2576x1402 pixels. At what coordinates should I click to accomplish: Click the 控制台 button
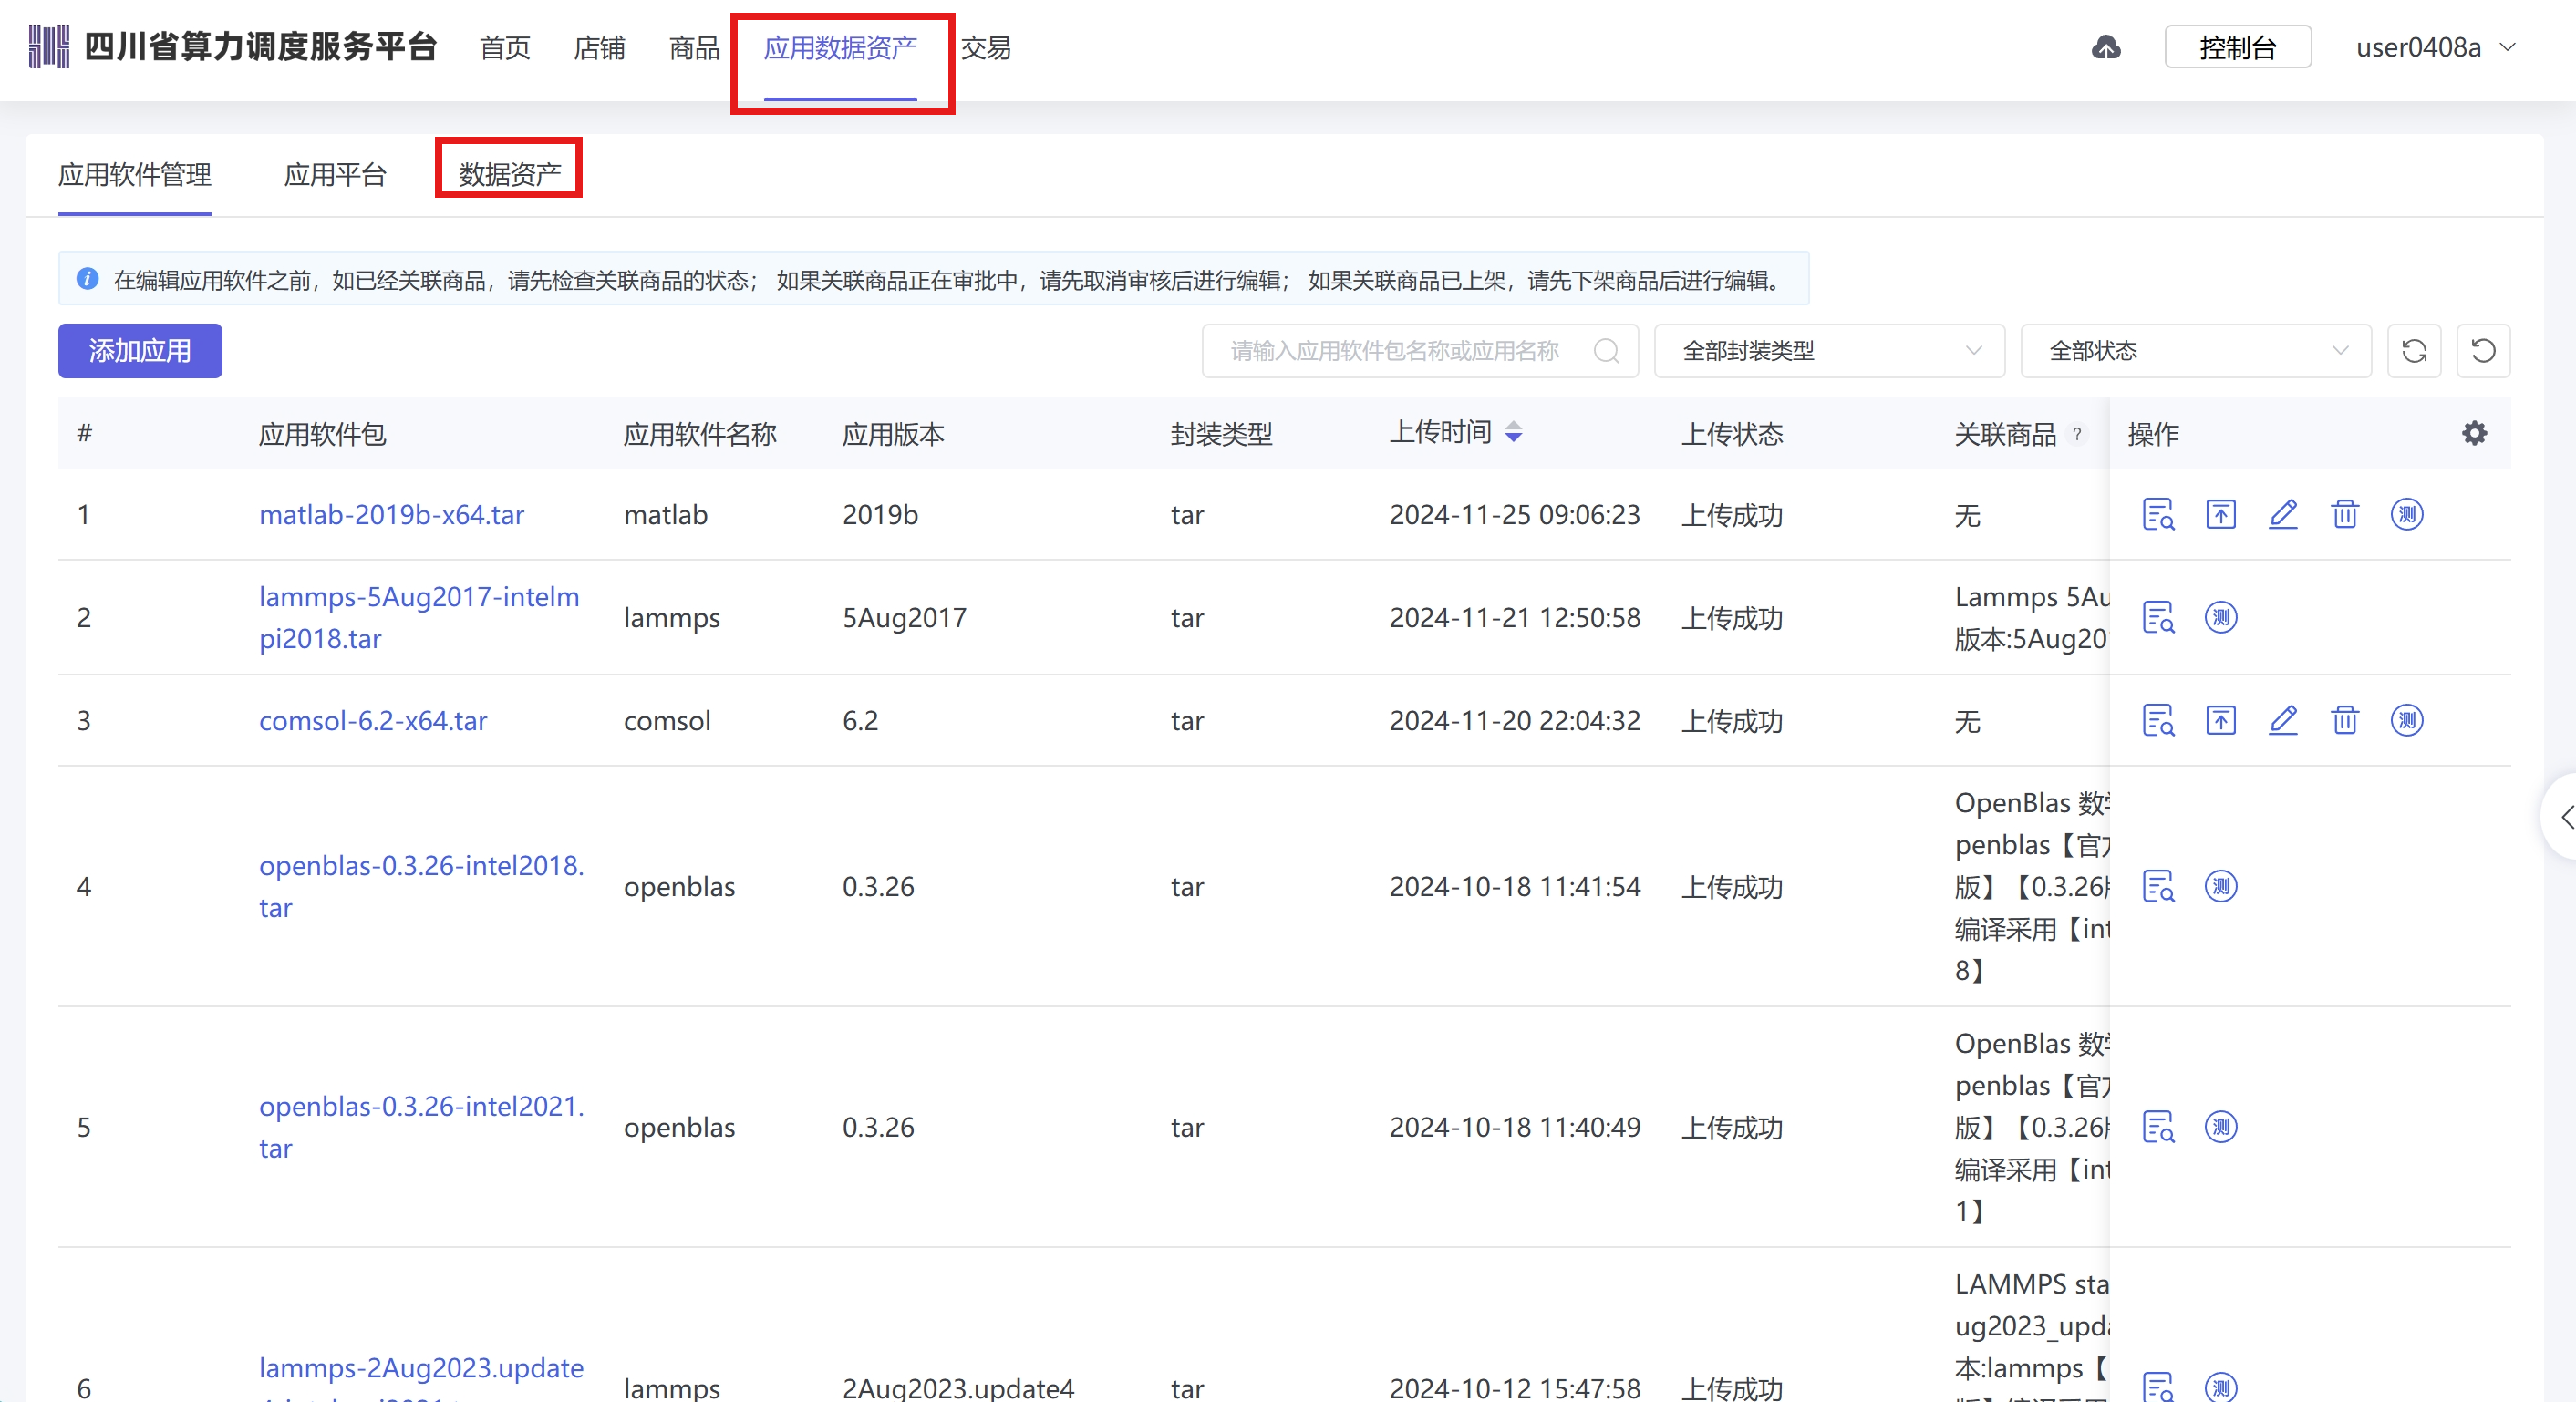coord(2238,47)
